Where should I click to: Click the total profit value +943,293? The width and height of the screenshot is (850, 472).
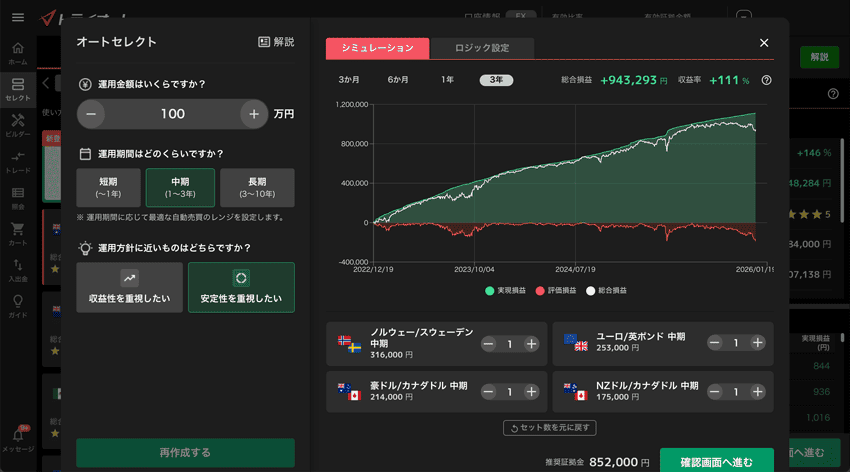(x=629, y=80)
